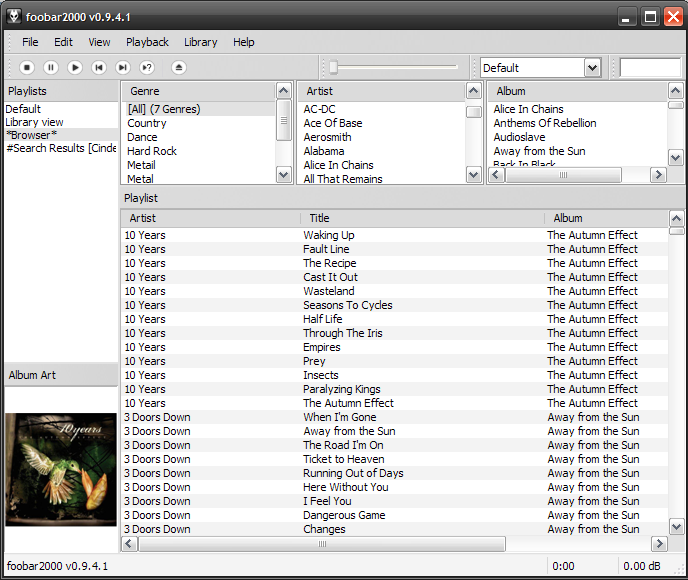The image size is (688, 580).
Task: Select the Dance genre
Action: click(199, 137)
